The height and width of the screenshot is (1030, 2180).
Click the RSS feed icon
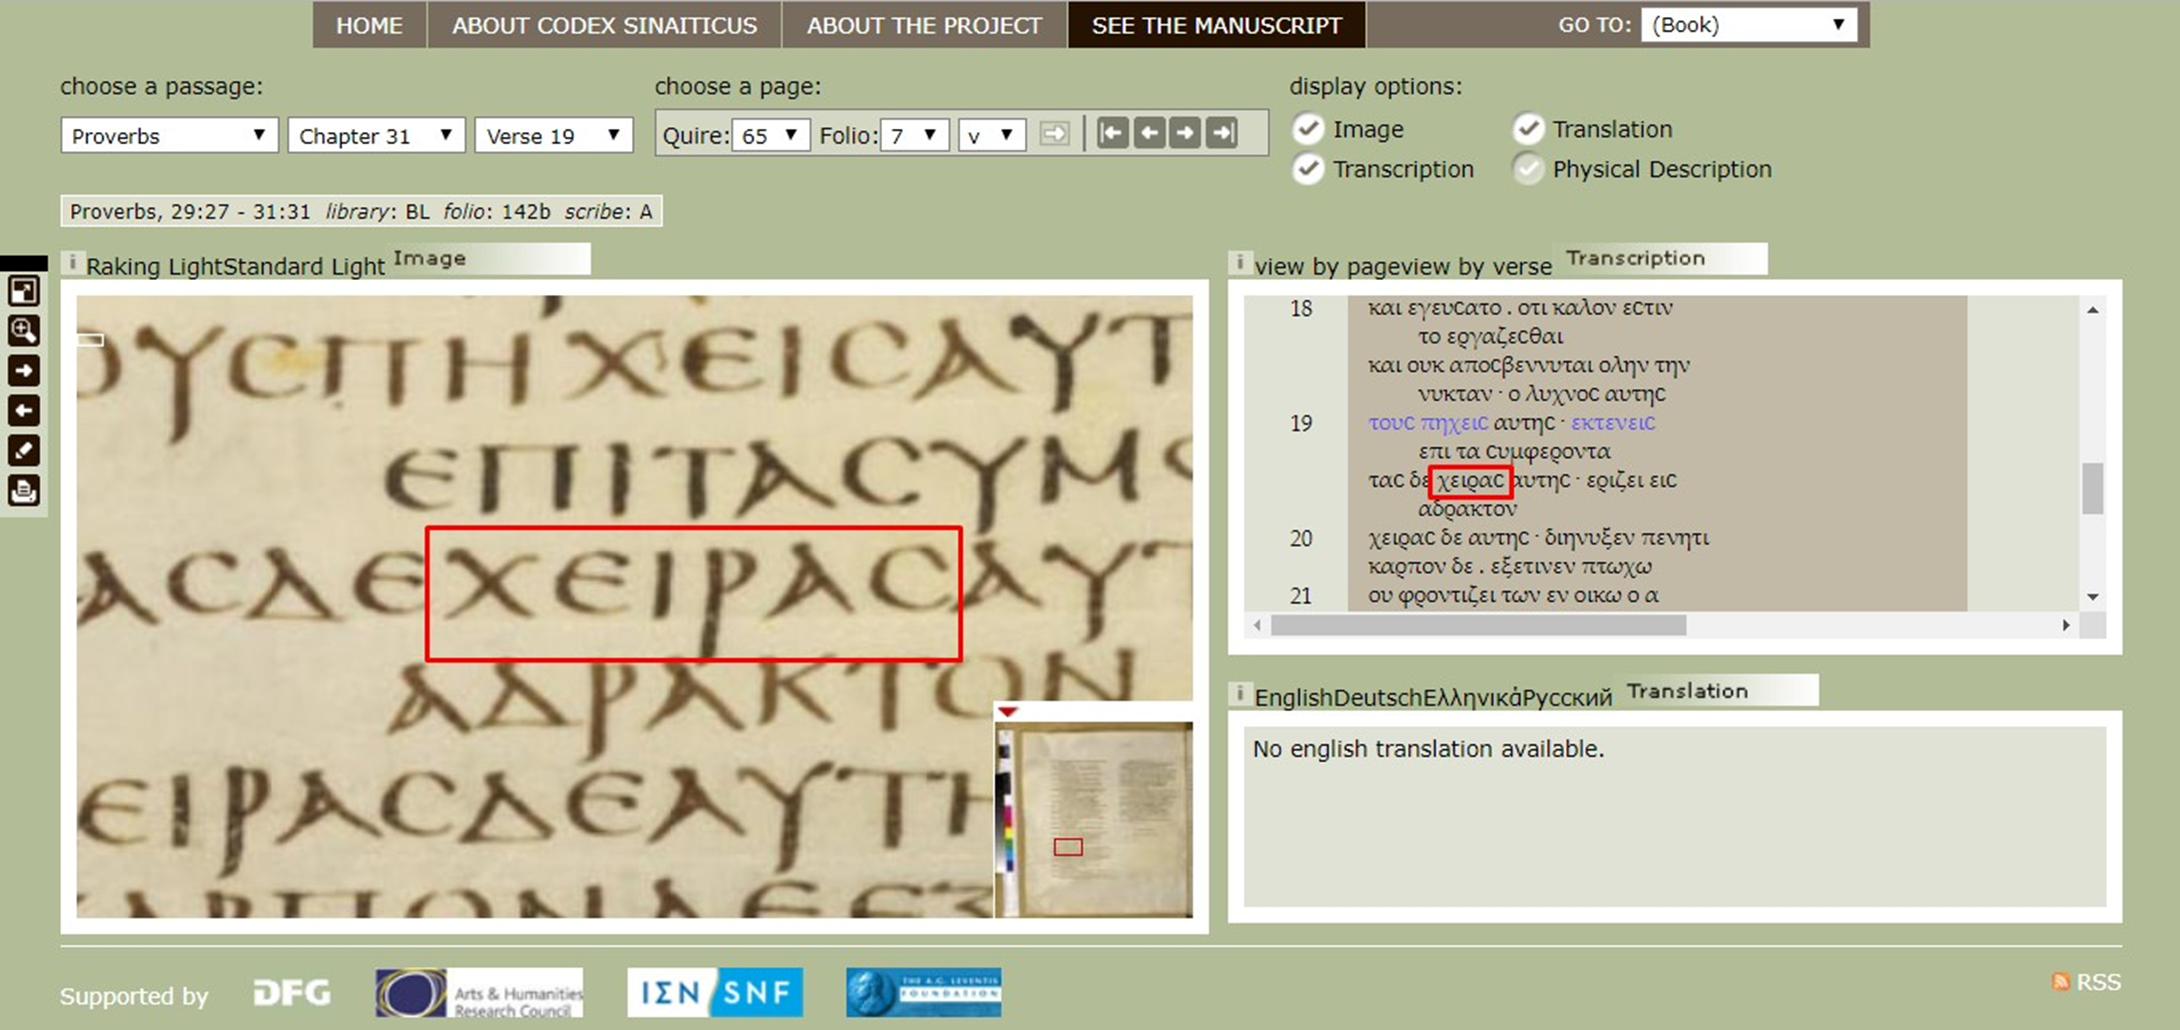[2060, 982]
